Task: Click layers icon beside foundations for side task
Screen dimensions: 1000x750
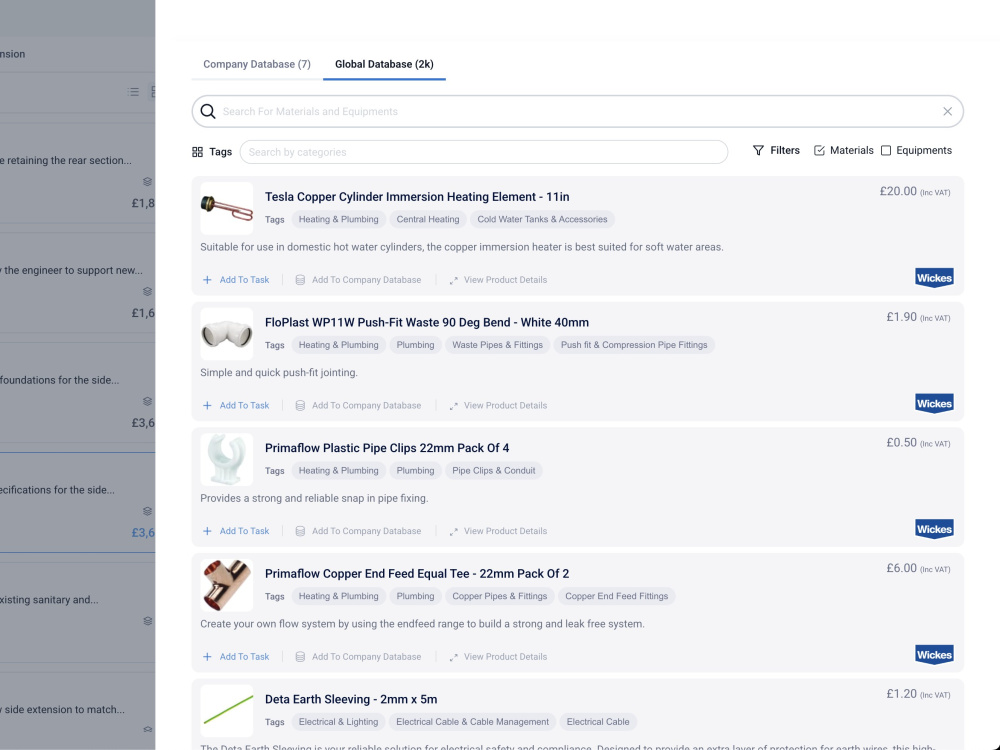Action: click(x=147, y=401)
